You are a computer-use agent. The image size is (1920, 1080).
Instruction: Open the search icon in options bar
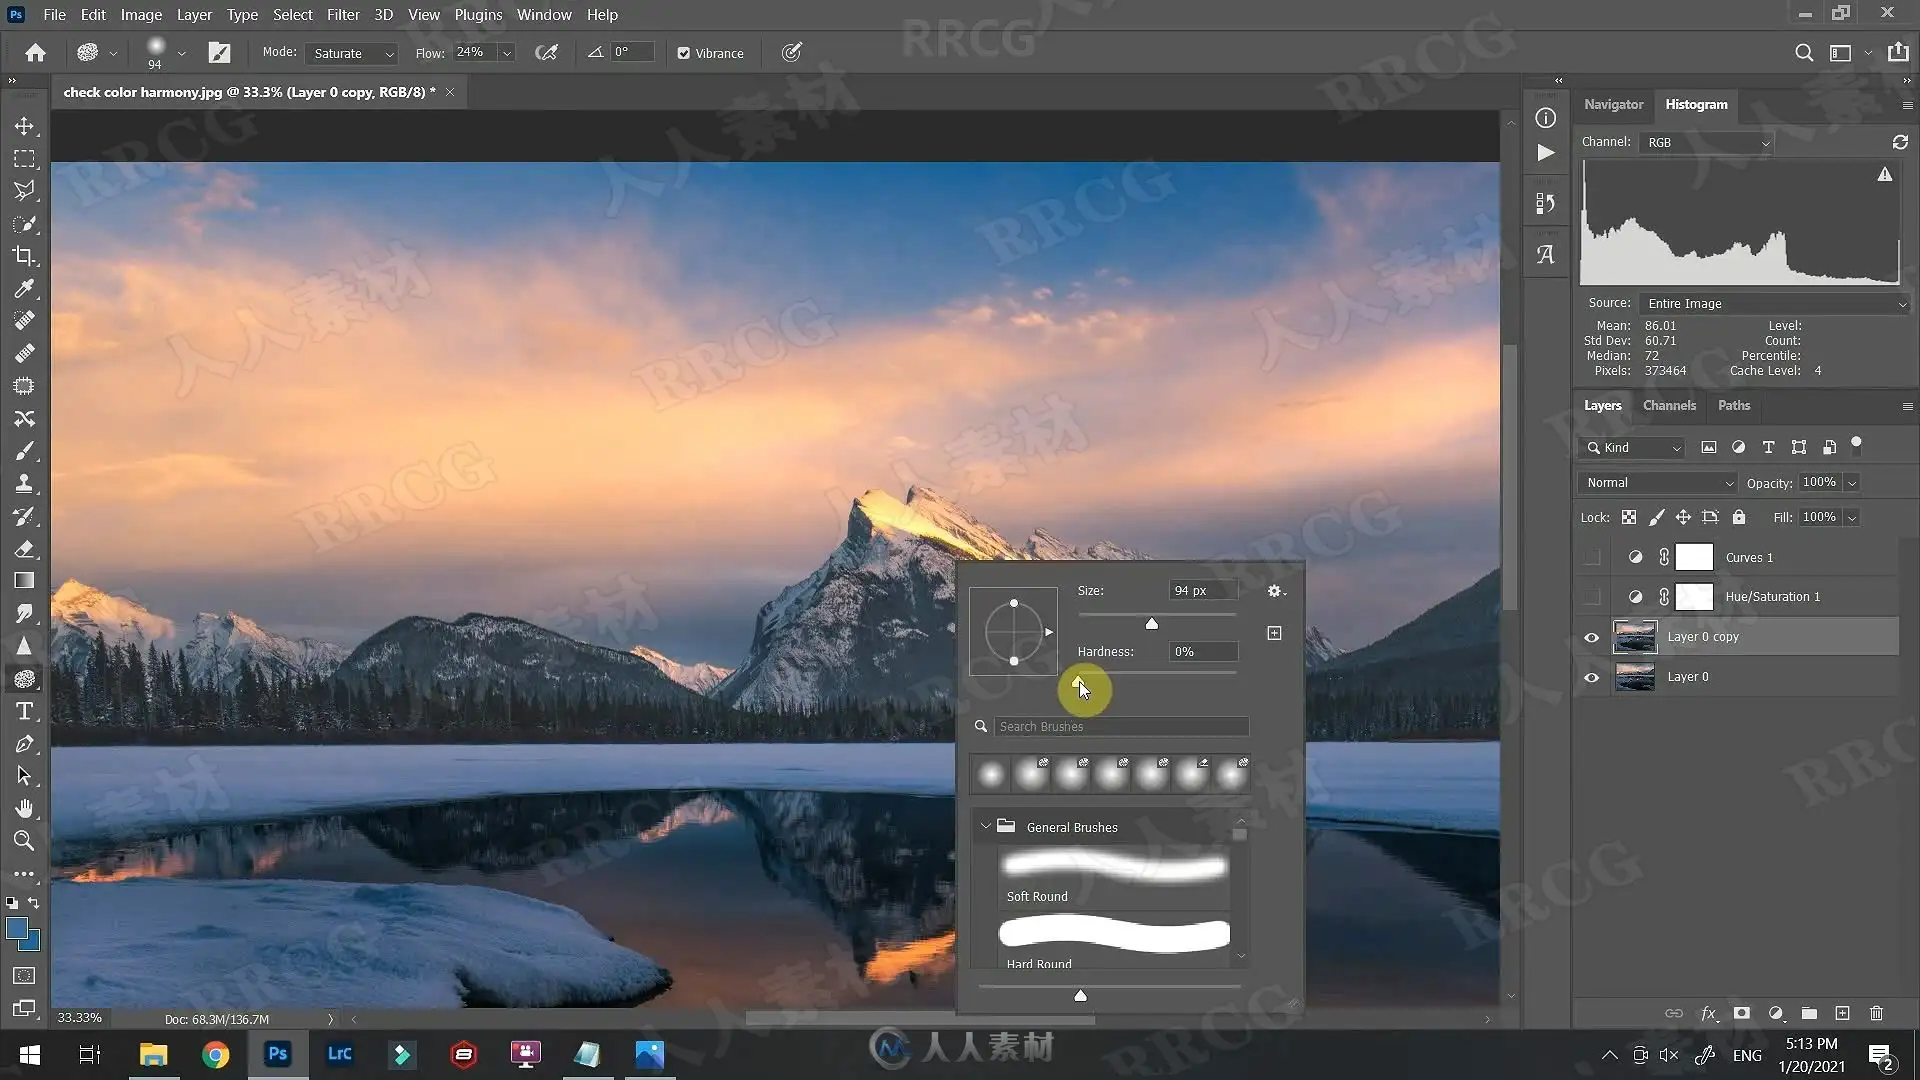click(1804, 53)
